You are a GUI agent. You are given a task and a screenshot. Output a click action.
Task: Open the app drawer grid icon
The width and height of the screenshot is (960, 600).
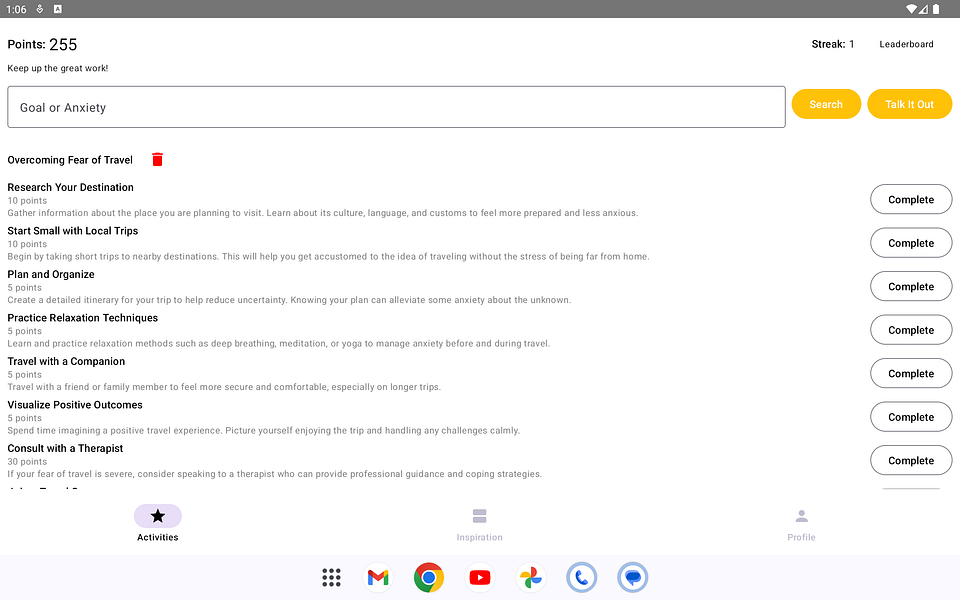tap(331, 577)
